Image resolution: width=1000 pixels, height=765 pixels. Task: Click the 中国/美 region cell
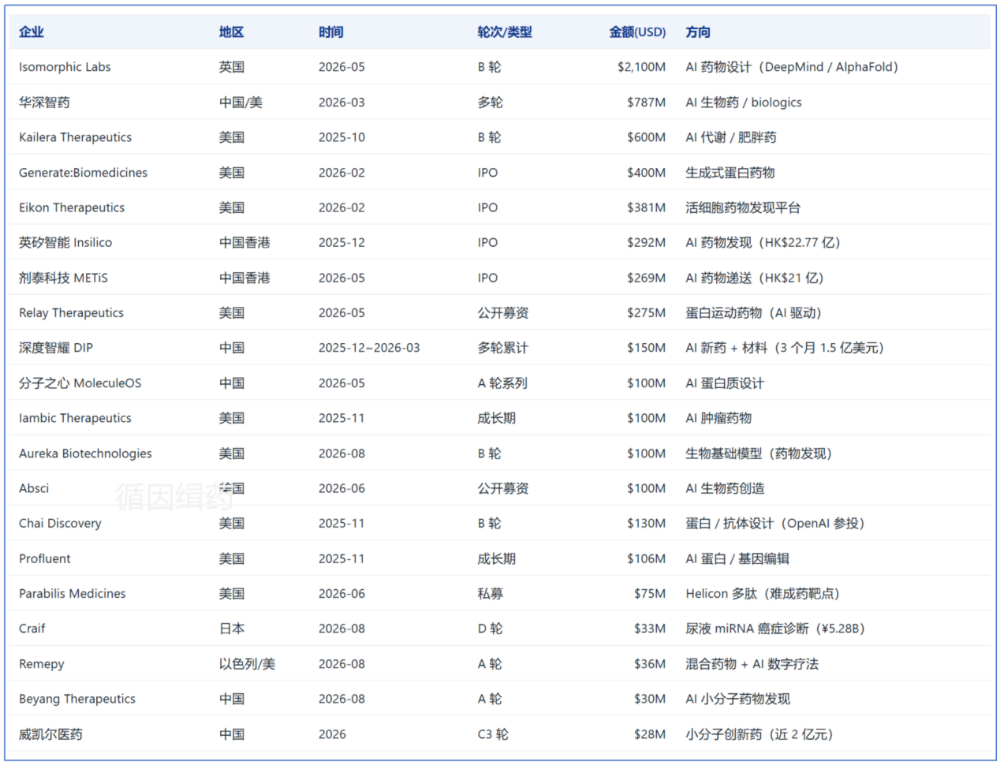tap(240, 102)
